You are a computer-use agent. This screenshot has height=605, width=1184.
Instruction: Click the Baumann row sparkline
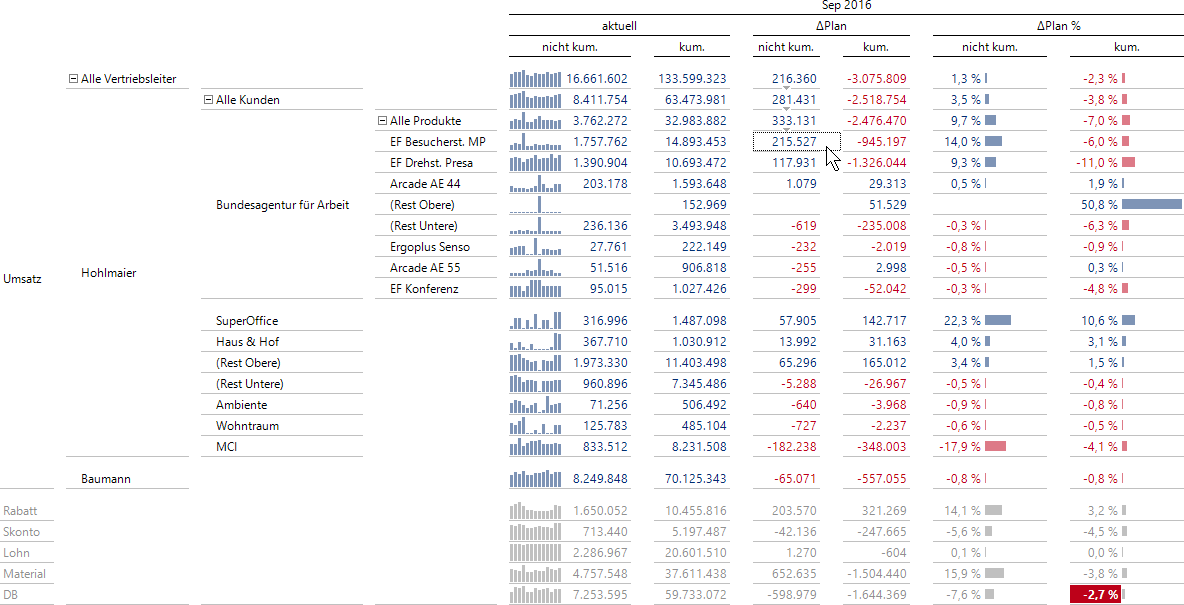tap(535, 479)
